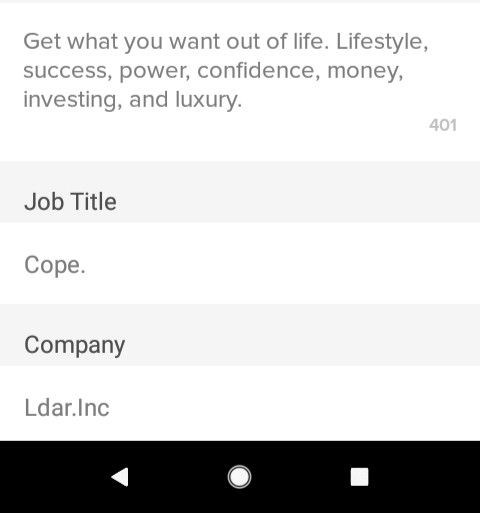480x513 pixels.
Task: Tap the circular Android home button
Action: [239, 477]
